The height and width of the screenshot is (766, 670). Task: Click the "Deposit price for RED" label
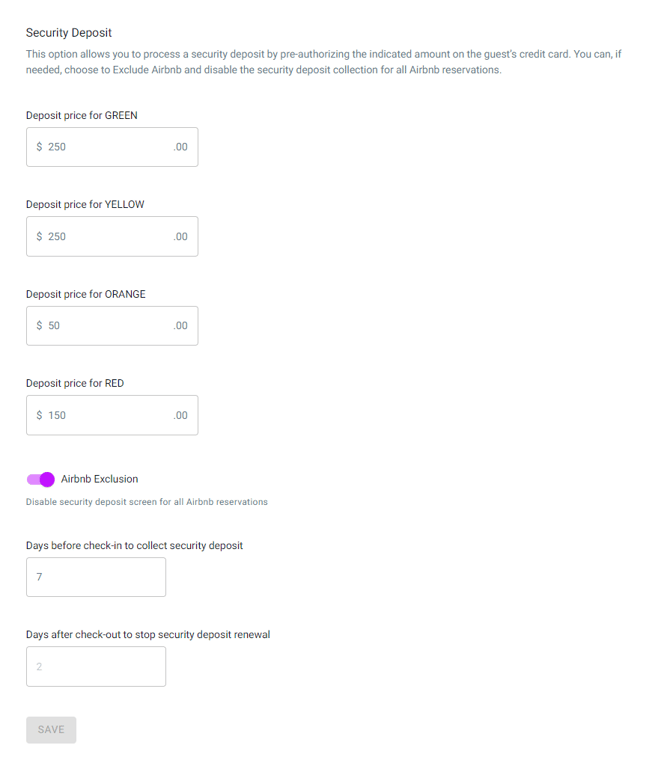click(x=75, y=383)
